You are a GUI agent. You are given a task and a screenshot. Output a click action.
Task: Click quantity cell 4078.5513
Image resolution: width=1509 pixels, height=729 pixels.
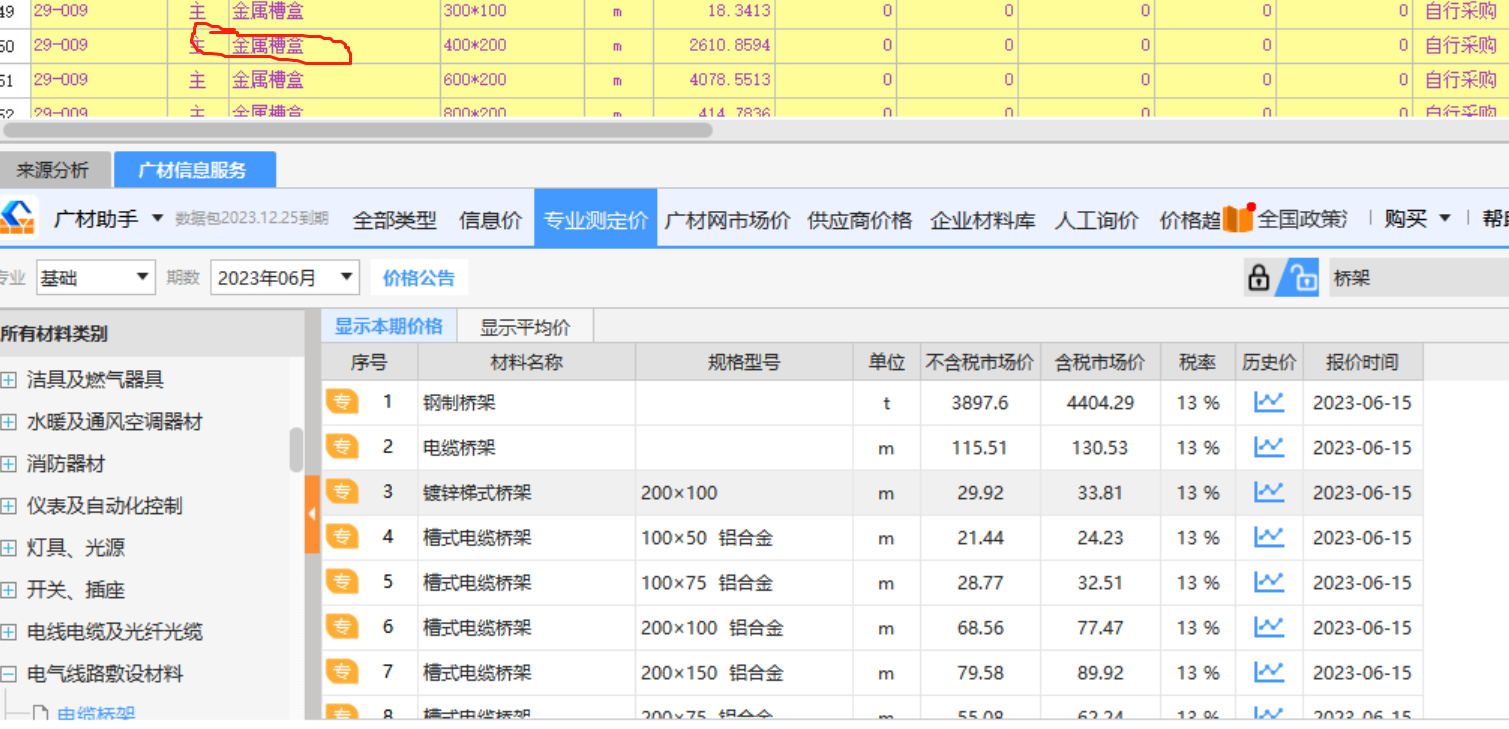point(714,80)
